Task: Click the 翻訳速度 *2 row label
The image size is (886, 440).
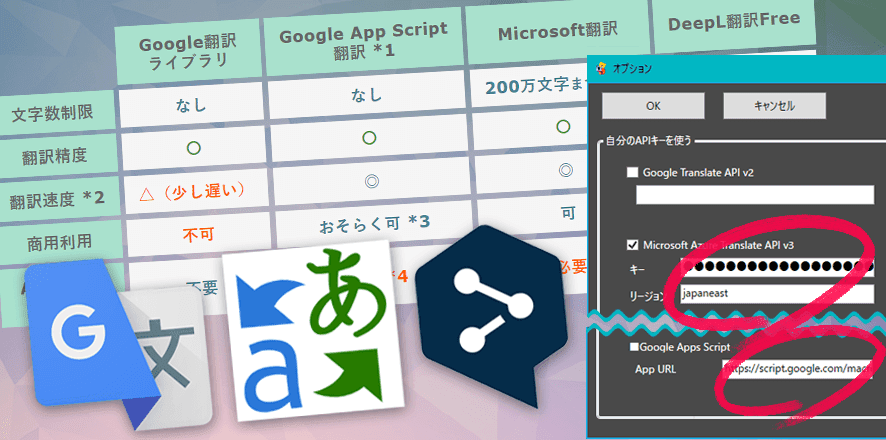Action: (58, 200)
